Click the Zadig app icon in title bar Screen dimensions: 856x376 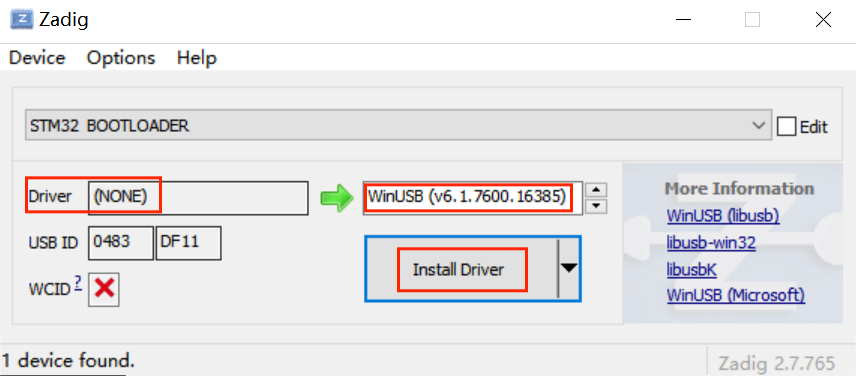[22, 20]
